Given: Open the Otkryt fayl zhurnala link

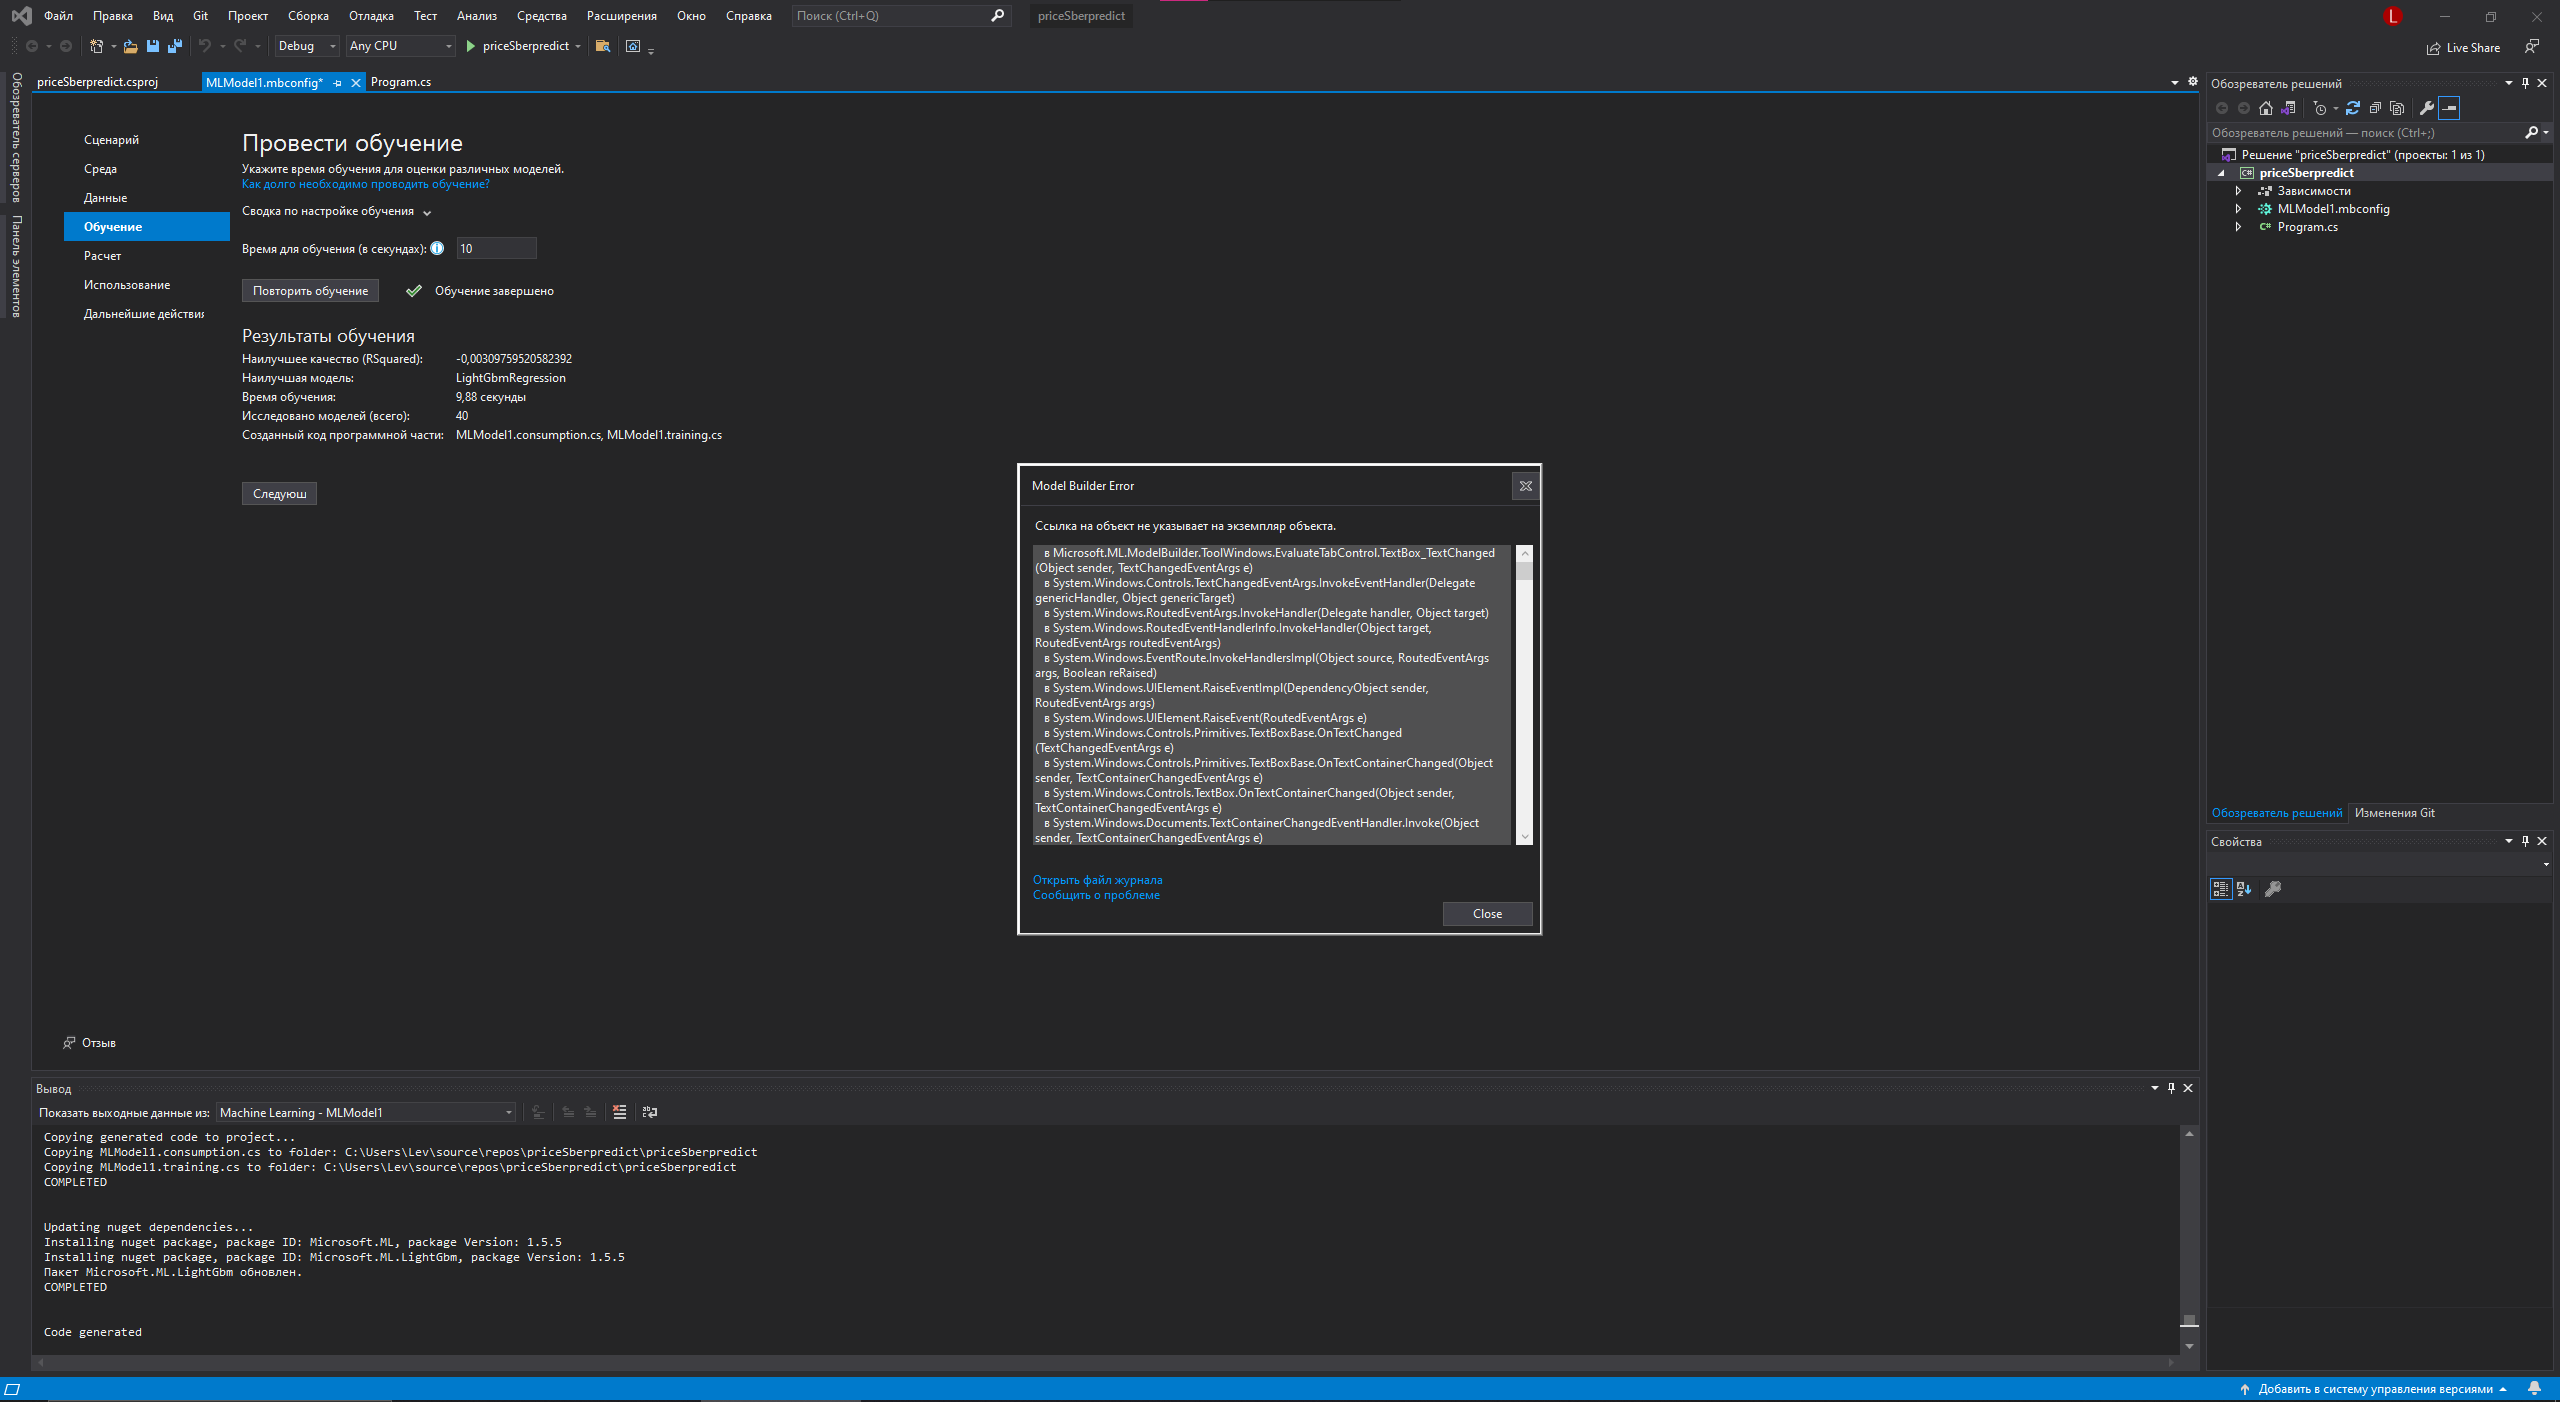Looking at the screenshot, I should (x=1097, y=880).
